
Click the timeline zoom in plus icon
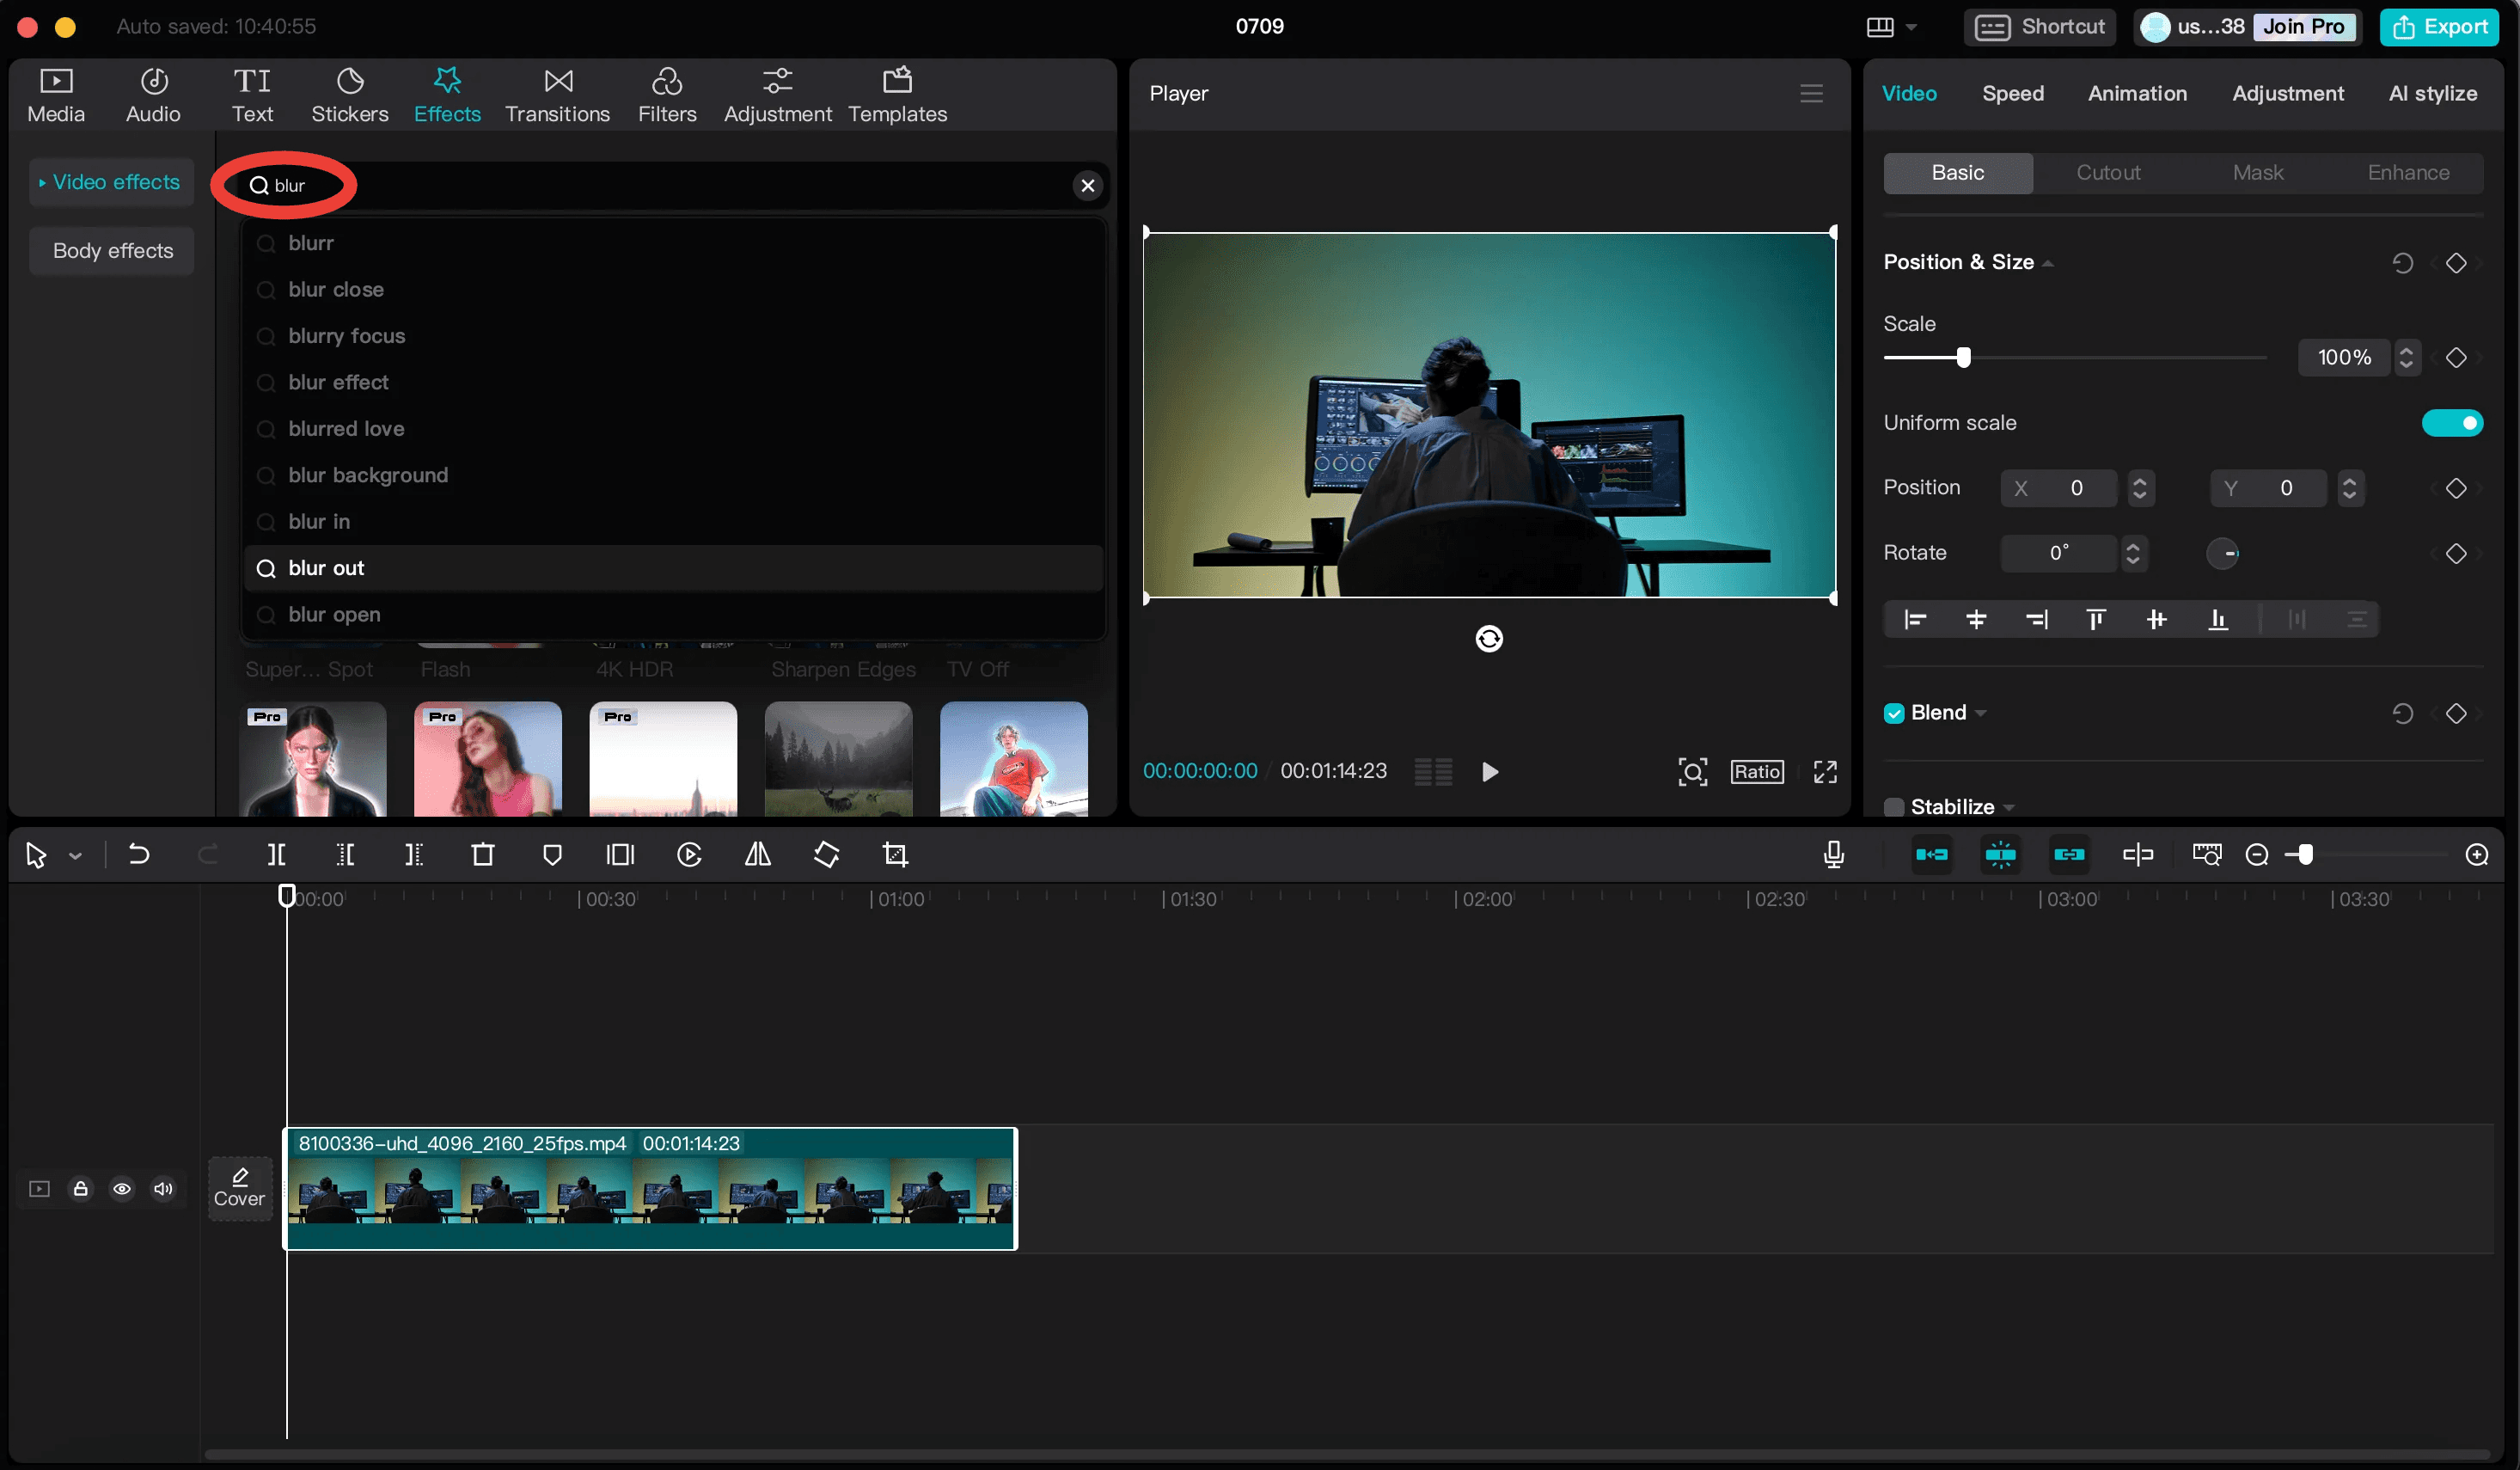2477,854
